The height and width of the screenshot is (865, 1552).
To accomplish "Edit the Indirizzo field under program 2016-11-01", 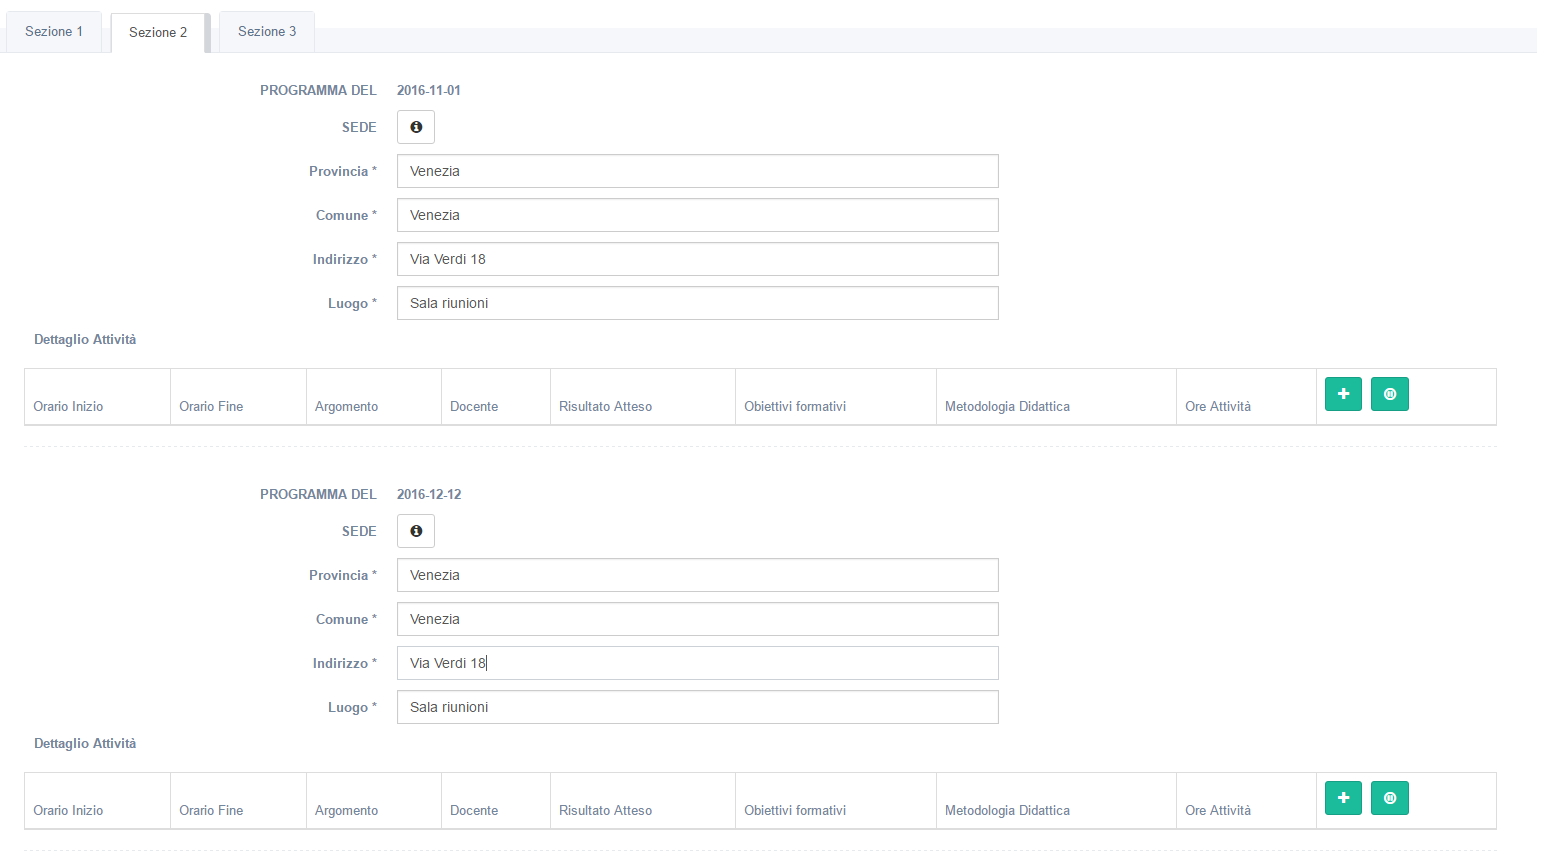I will point(697,259).
